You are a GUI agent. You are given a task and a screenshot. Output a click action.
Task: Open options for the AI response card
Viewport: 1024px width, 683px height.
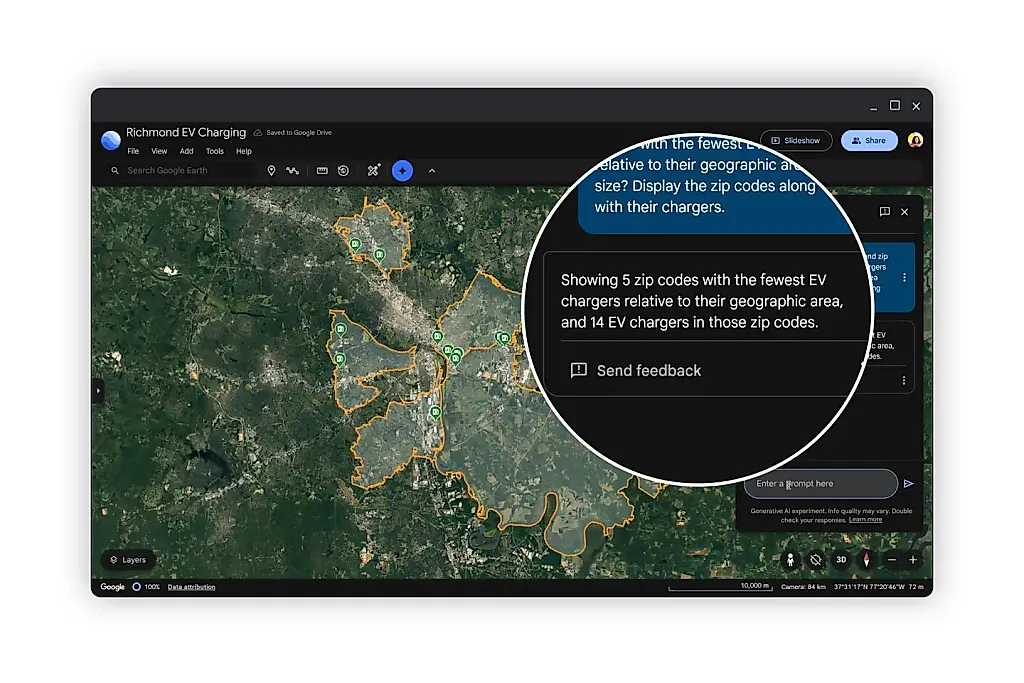pyautogui.click(x=904, y=380)
